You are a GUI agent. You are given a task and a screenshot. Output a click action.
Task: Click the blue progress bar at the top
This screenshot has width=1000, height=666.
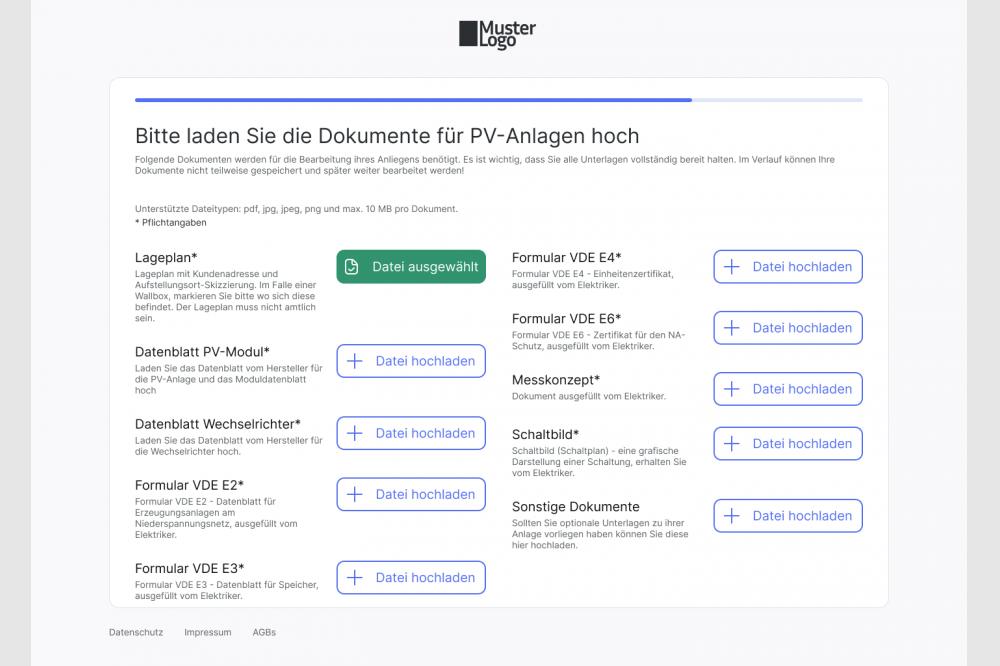click(x=413, y=100)
